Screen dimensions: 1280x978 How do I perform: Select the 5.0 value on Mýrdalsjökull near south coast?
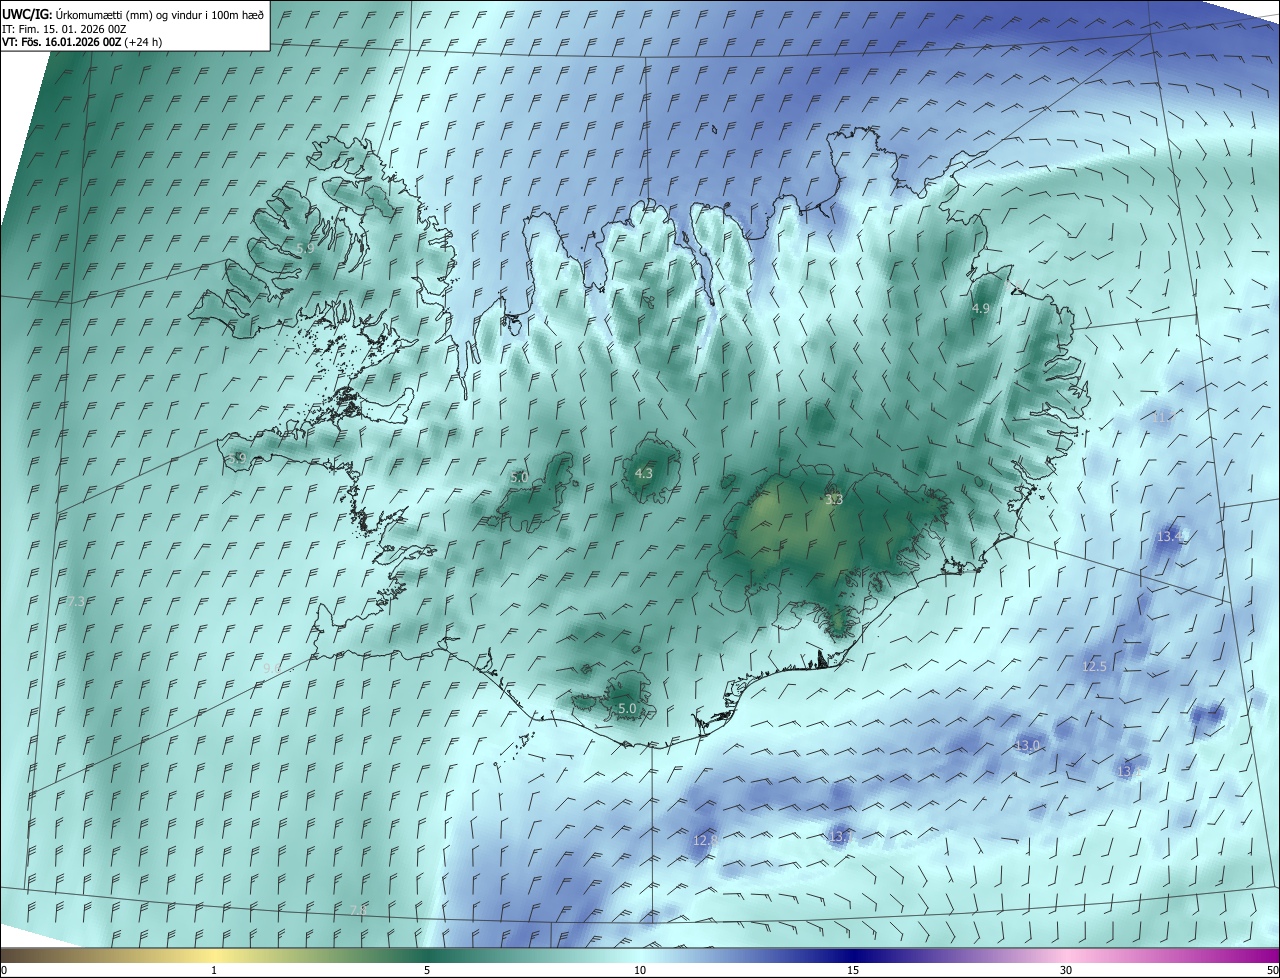[627, 708]
